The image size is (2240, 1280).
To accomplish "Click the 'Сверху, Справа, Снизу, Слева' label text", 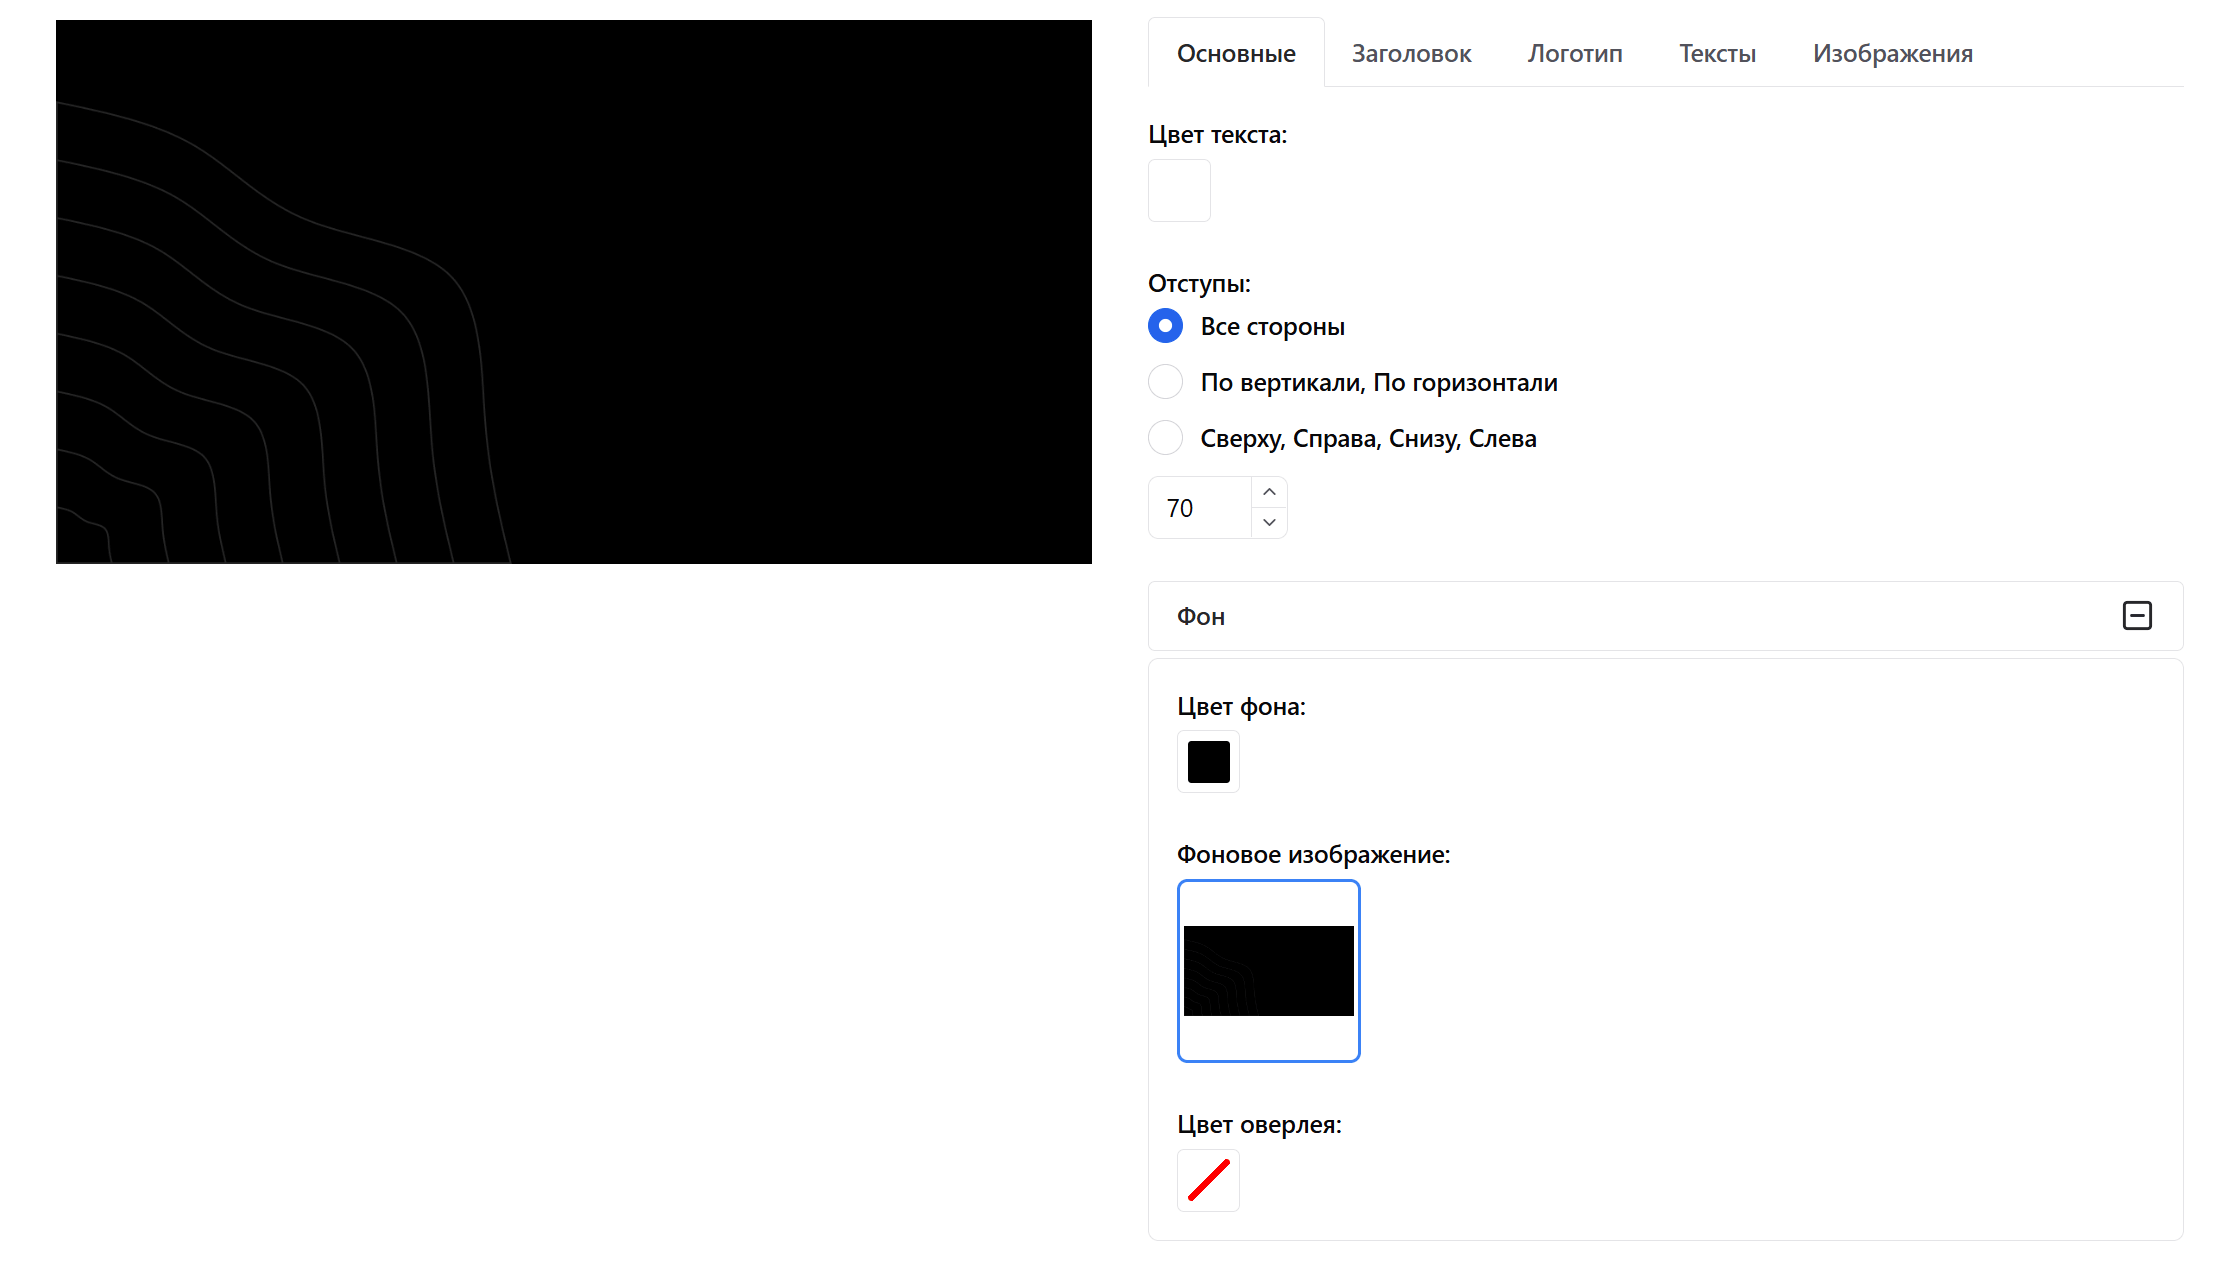I will [x=1368, y=439].
